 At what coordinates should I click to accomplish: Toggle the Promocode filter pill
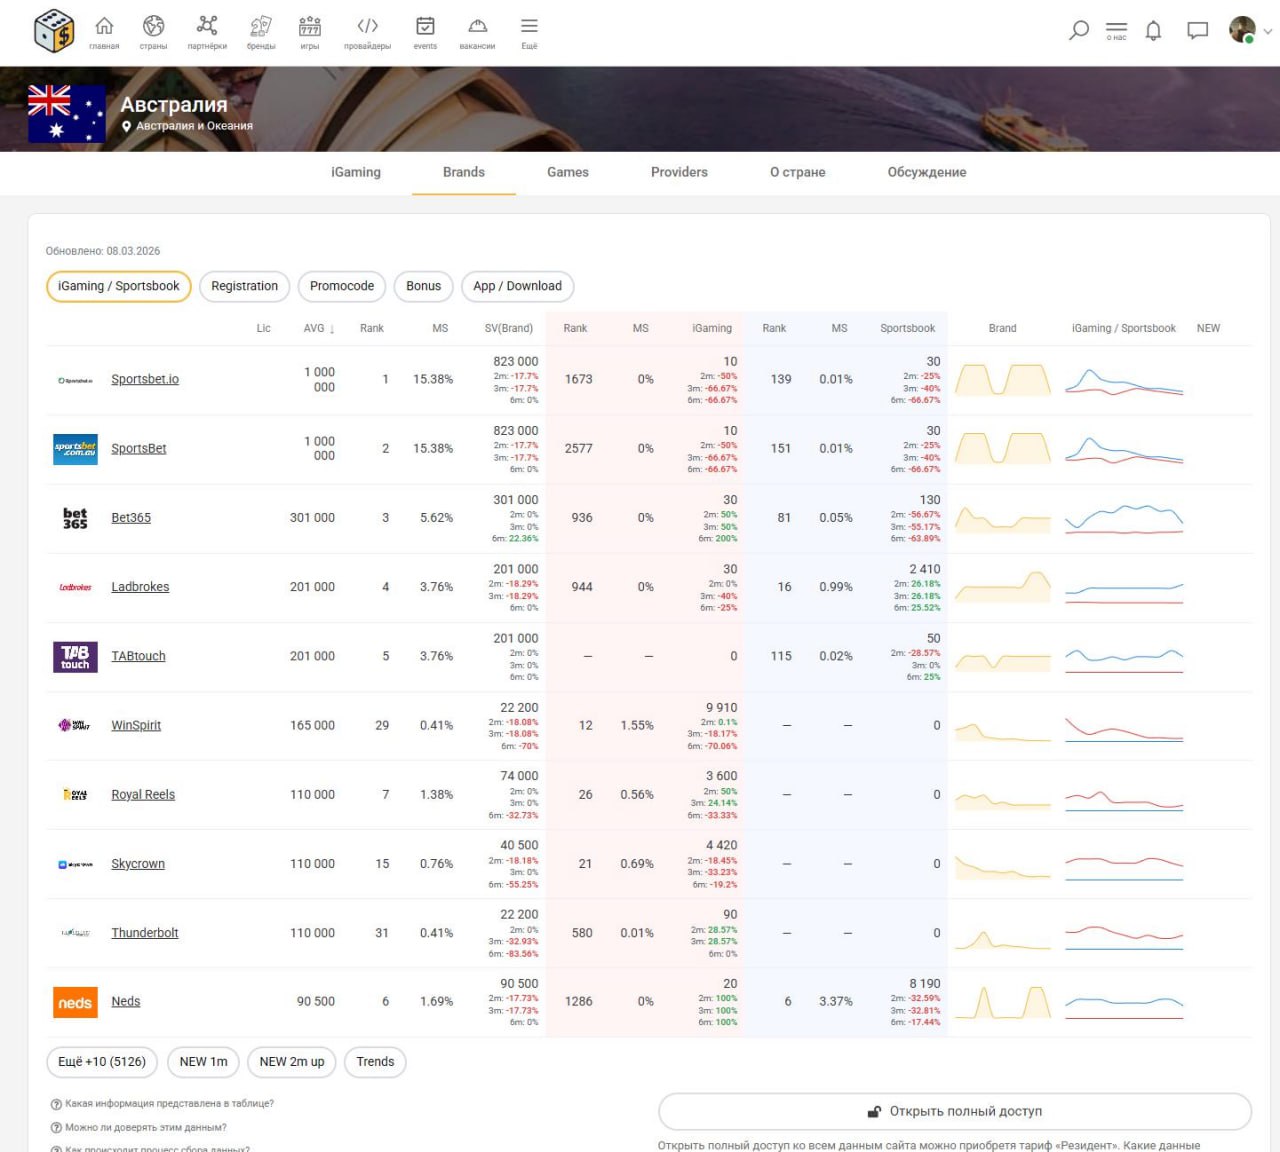342,286
